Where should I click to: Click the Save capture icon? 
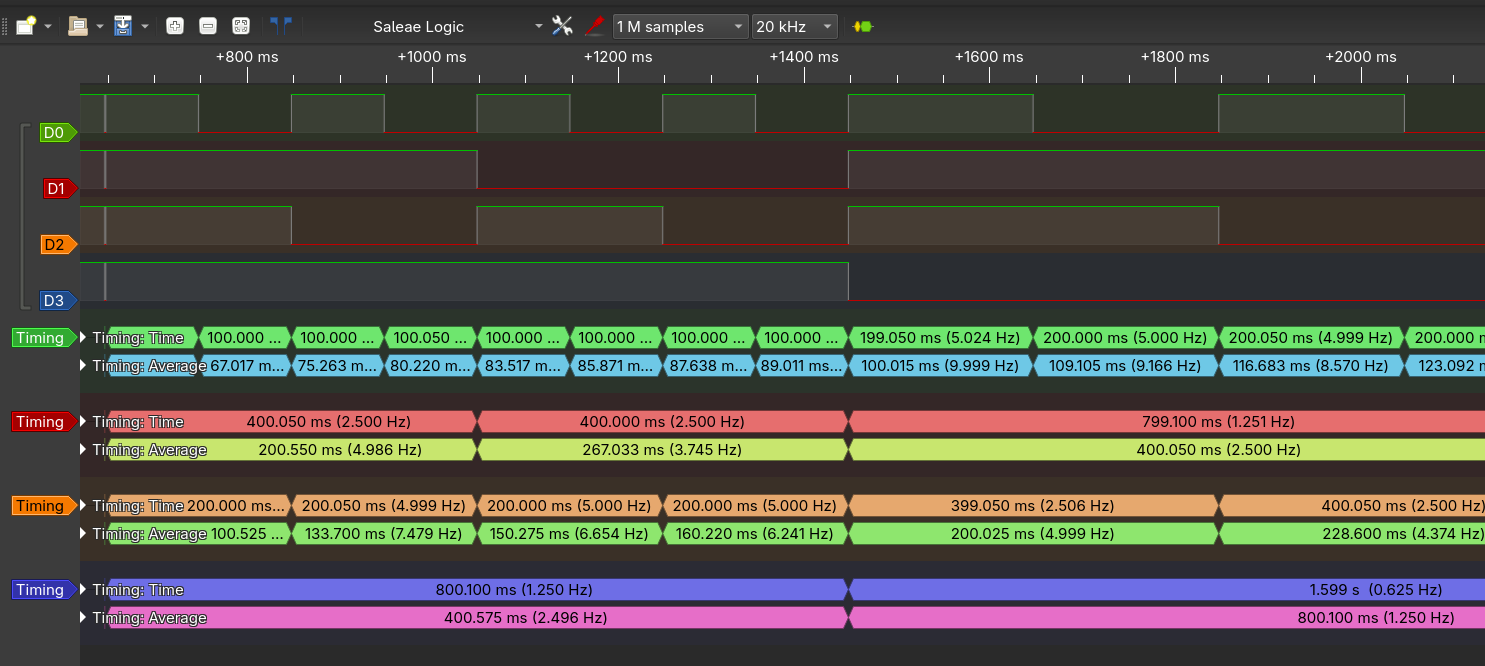pos(124,26)
